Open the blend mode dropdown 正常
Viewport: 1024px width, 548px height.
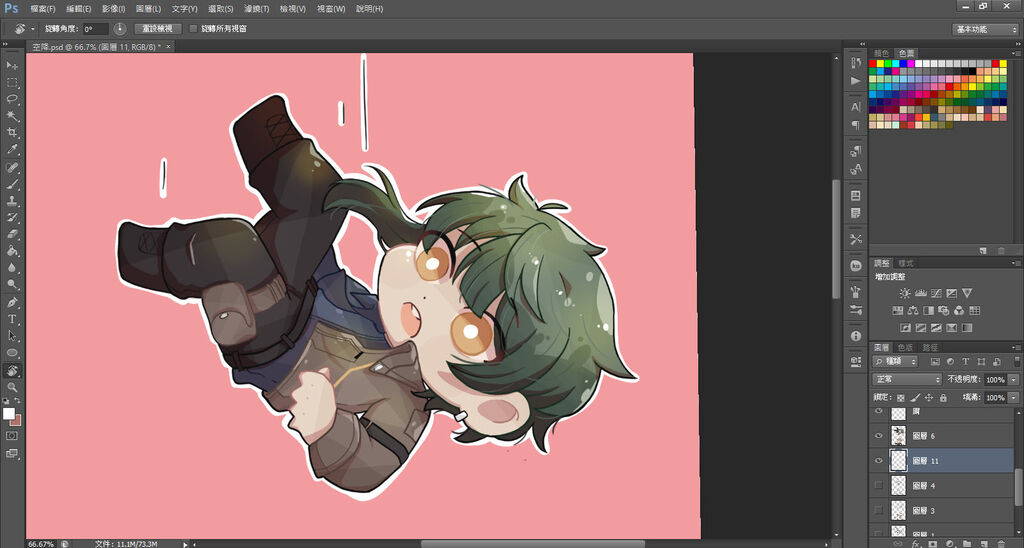click(907, 379)
